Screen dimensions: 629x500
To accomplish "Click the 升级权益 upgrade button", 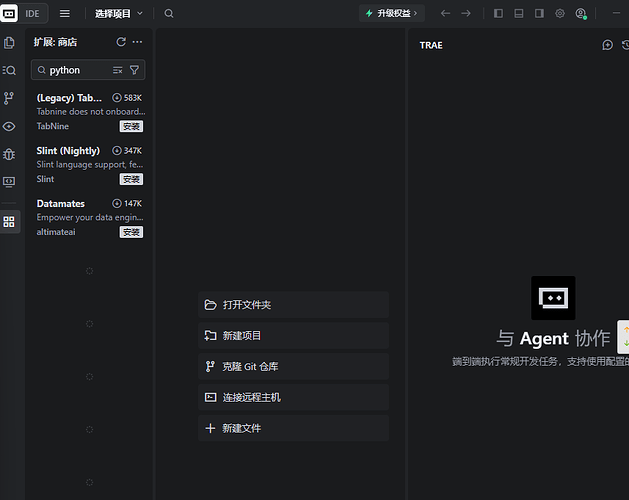I will point(392,14).
